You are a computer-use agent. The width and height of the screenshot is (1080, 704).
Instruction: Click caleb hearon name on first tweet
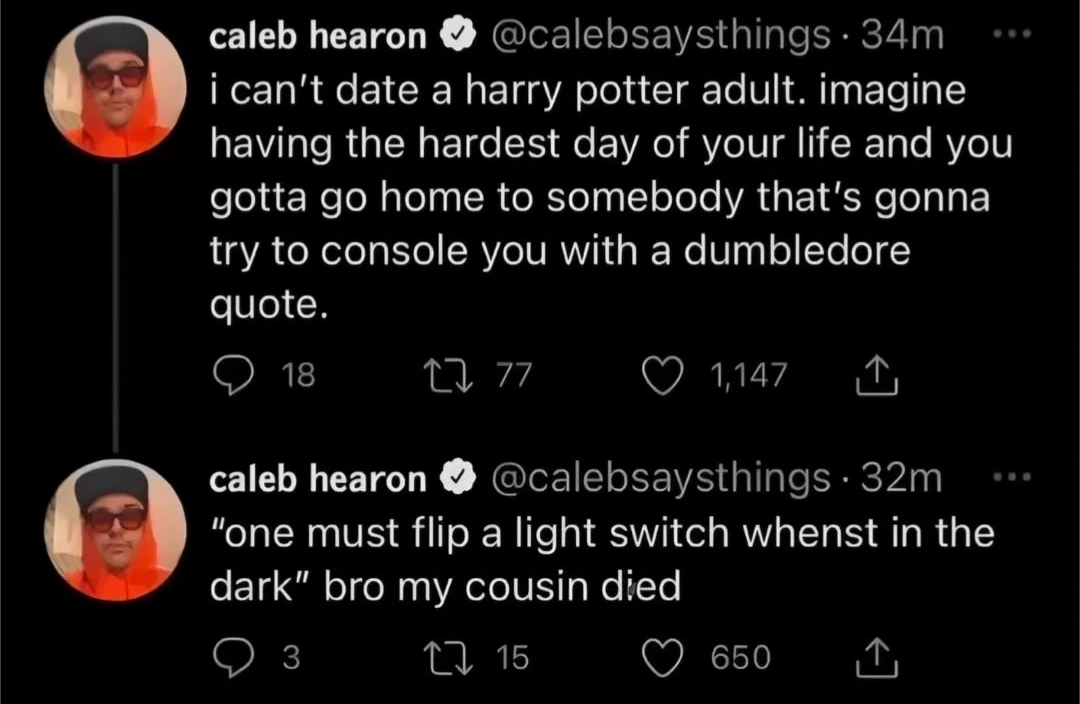click(317, 38)
